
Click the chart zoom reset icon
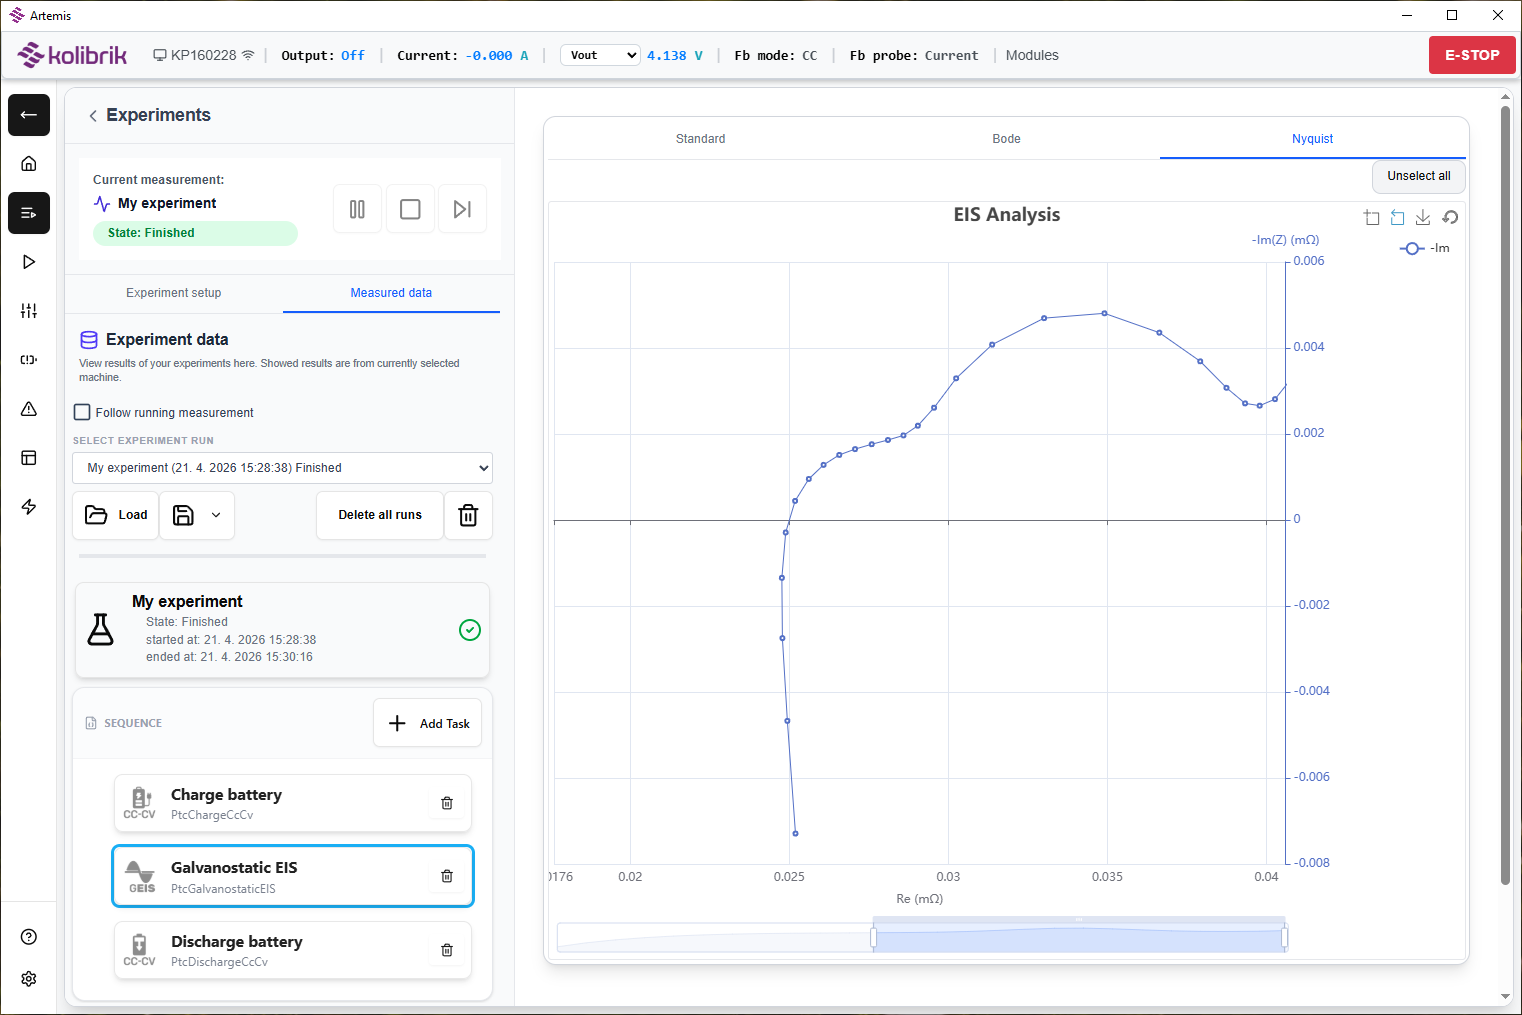click(1398, 218)
